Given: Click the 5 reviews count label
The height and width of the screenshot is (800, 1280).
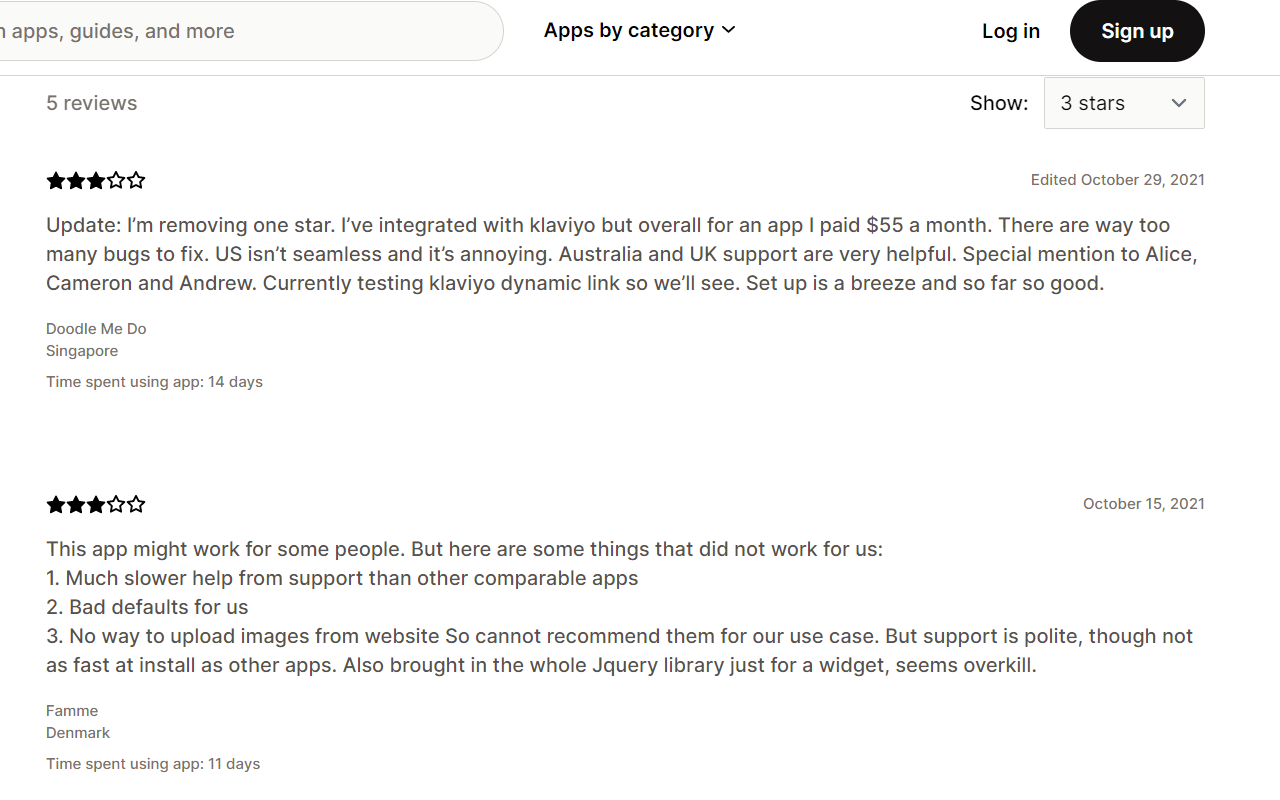Looking at the screenshot, I should [92, 103].
